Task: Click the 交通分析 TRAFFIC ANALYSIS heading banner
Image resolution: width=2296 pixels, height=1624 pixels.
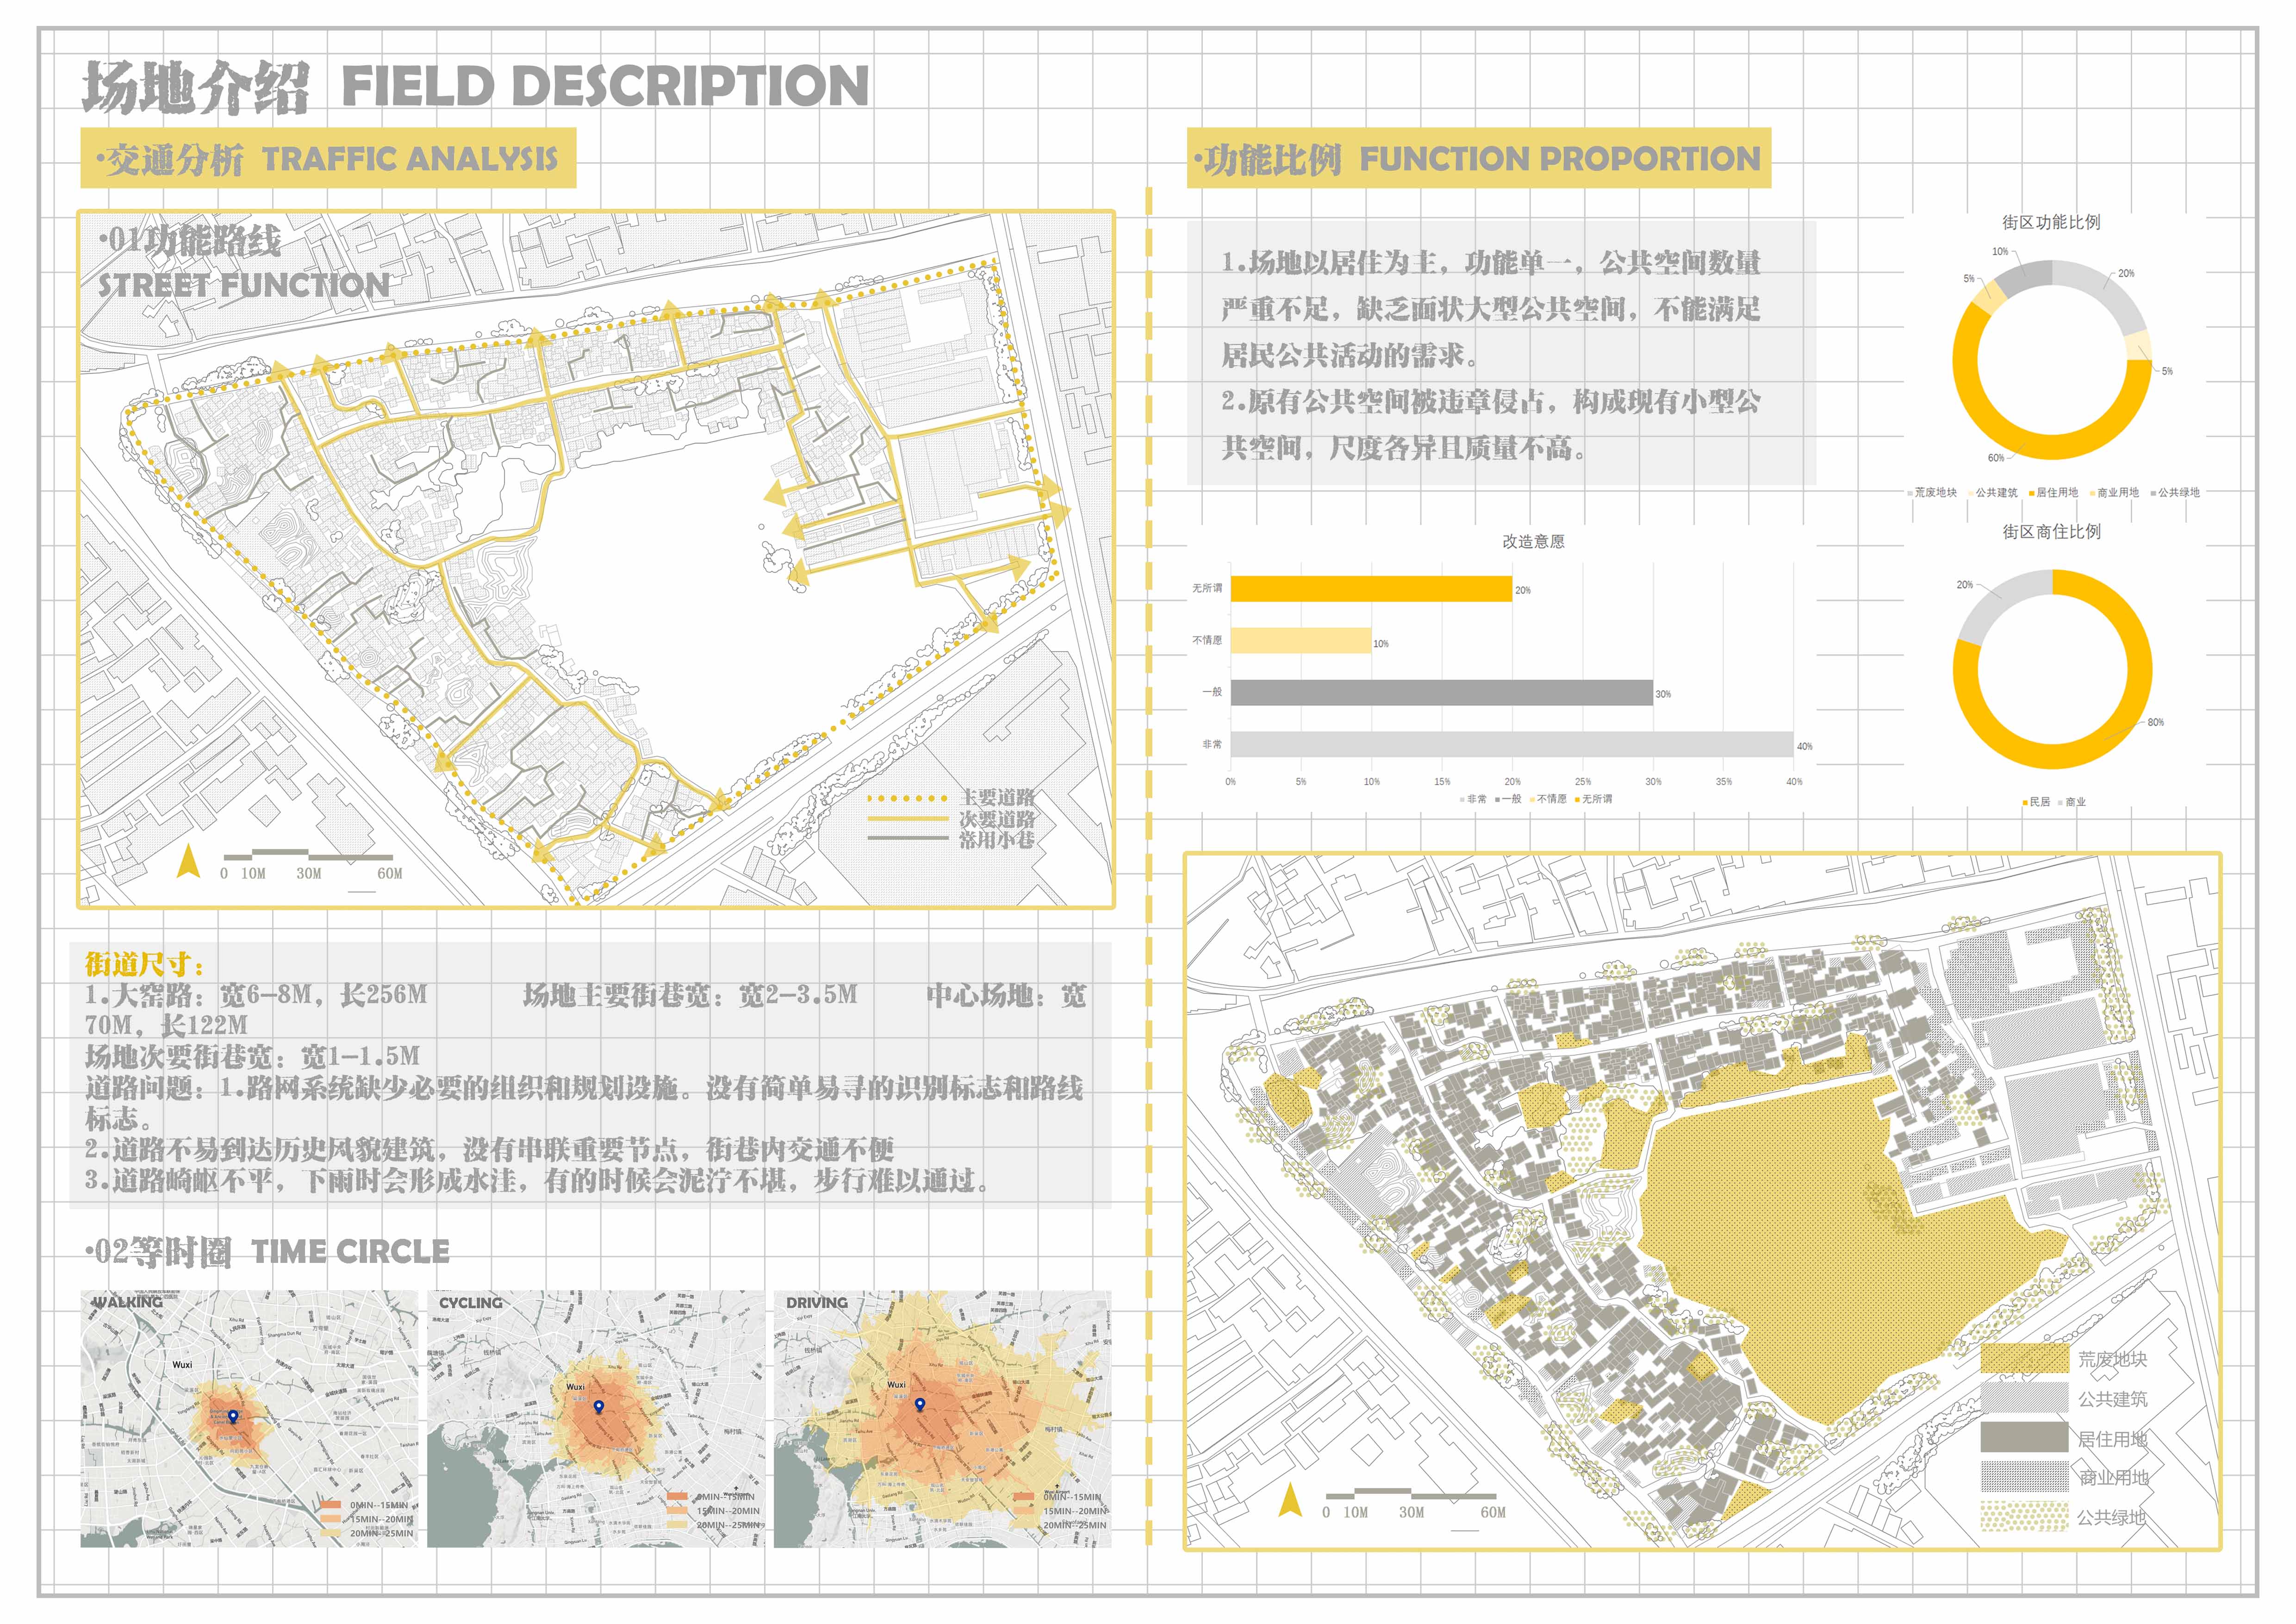Action: 328,158
